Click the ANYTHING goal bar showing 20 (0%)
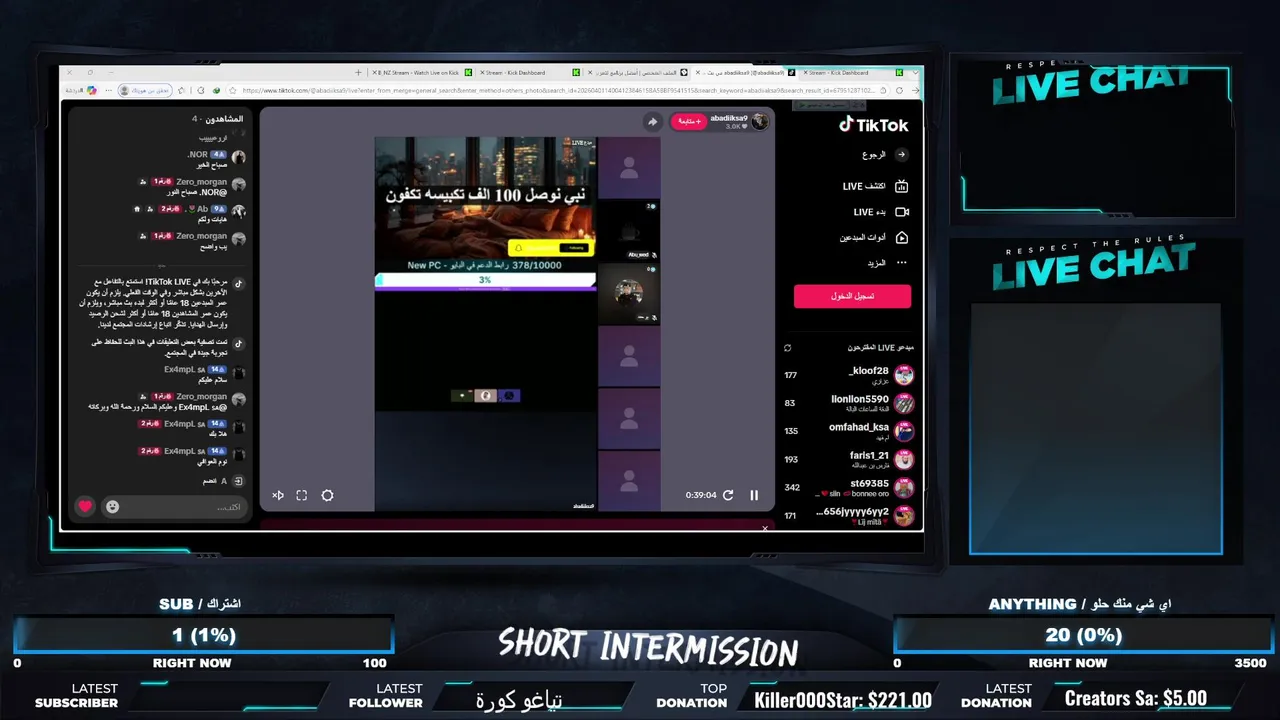Screen dimensions: 1280x720 point(1083,635)
